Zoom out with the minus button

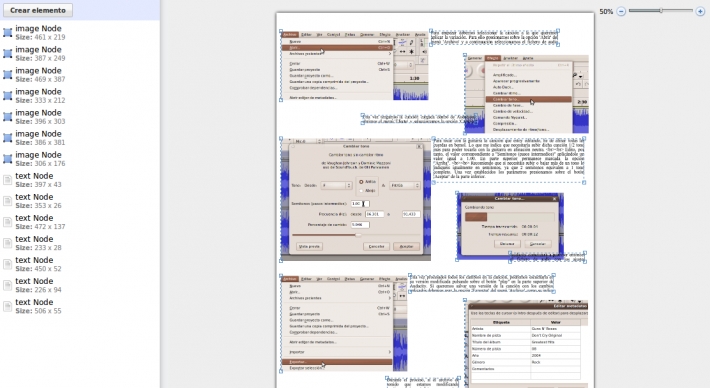tap(621, 11)
